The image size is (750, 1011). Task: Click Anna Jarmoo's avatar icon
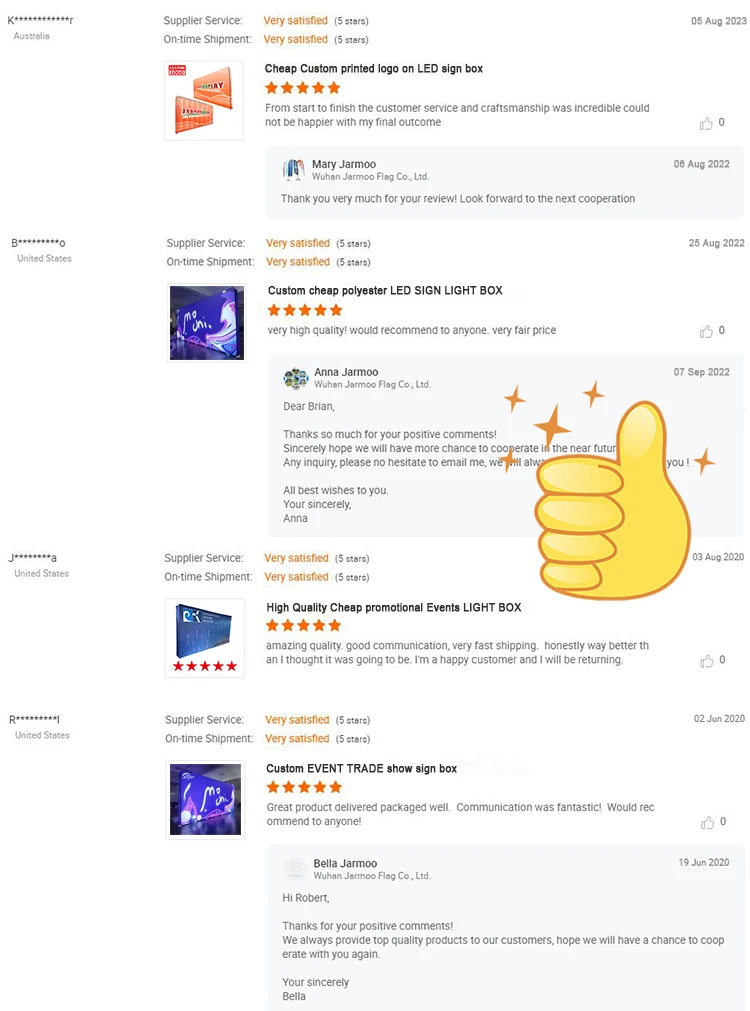[296, 378]
